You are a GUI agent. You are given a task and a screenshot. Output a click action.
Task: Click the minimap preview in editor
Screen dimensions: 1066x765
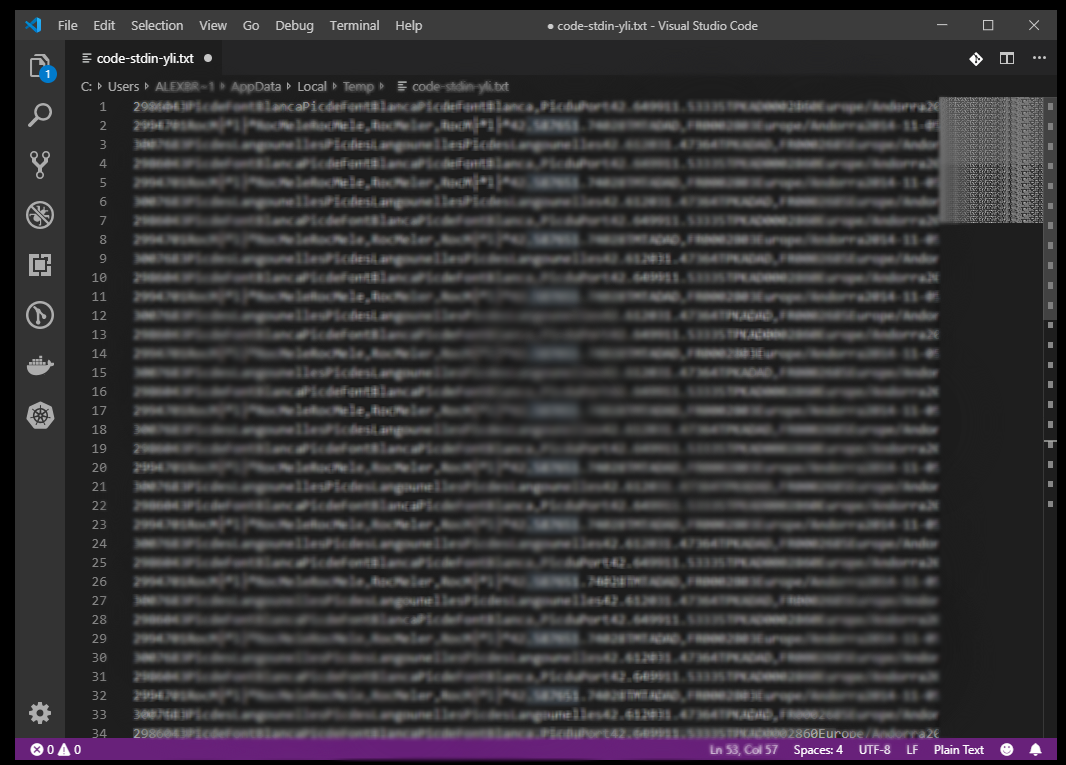tap(991, 160)
